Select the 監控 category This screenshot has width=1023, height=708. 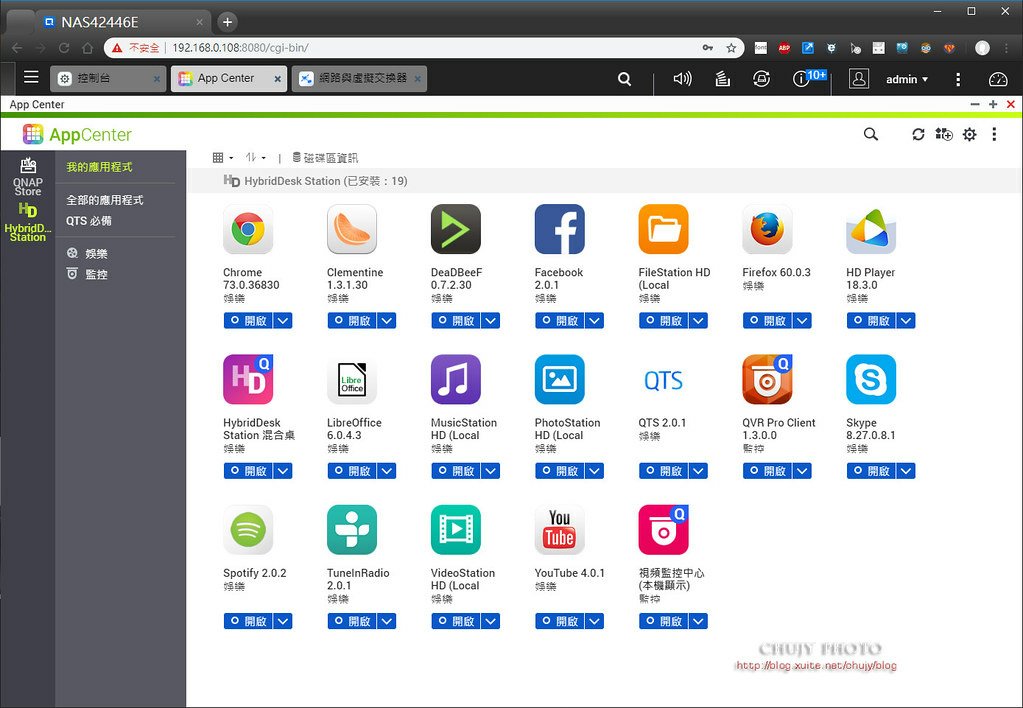click(87, 274)
